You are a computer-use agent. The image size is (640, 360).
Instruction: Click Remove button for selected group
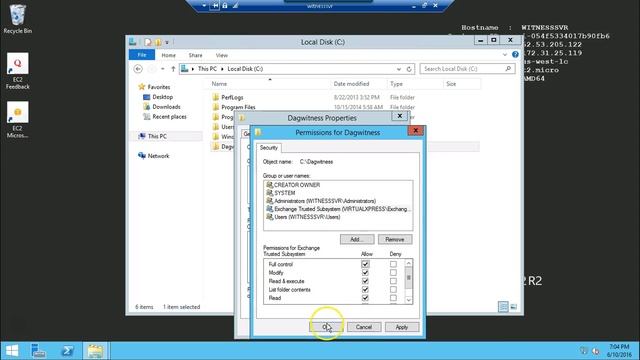pos(395,240)
